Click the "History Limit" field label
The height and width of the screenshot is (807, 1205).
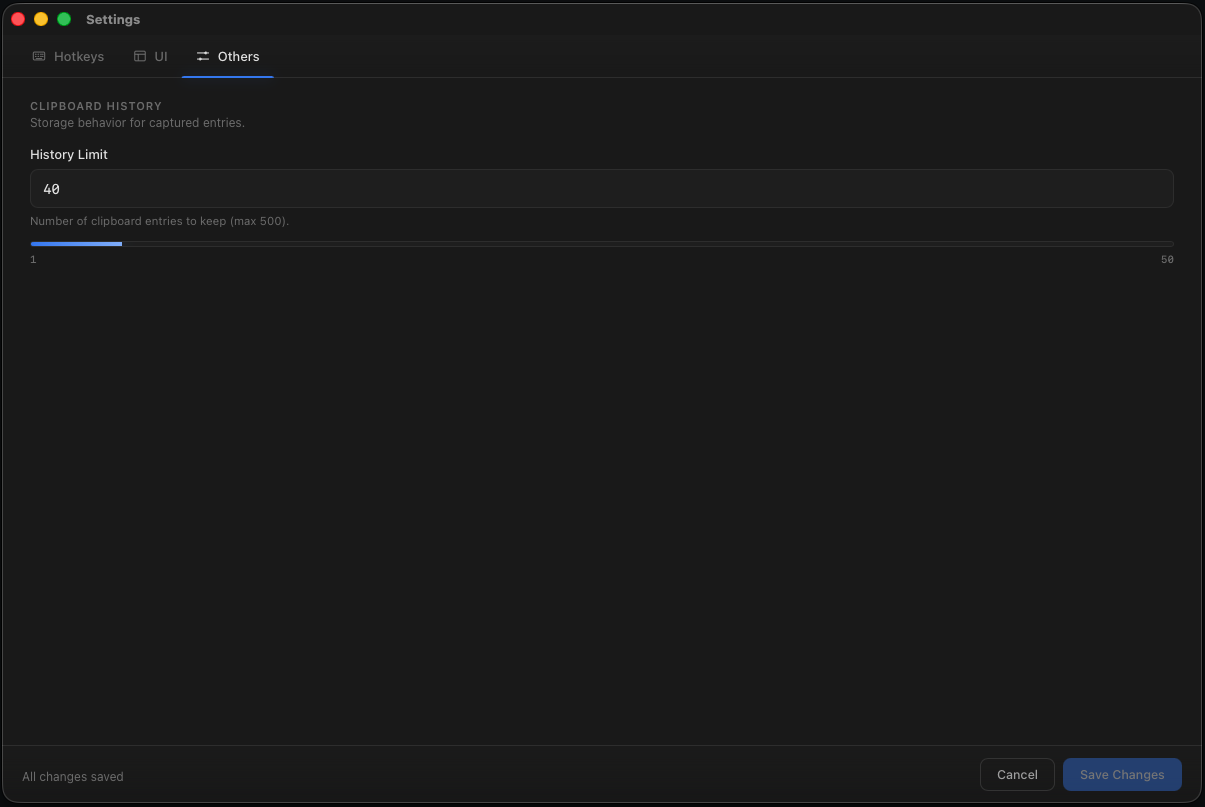69,155
